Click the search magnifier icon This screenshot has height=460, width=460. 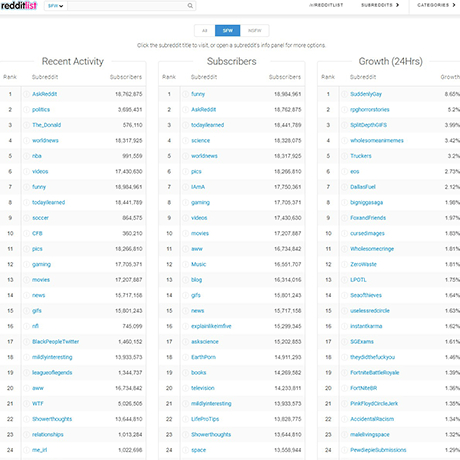190,6
